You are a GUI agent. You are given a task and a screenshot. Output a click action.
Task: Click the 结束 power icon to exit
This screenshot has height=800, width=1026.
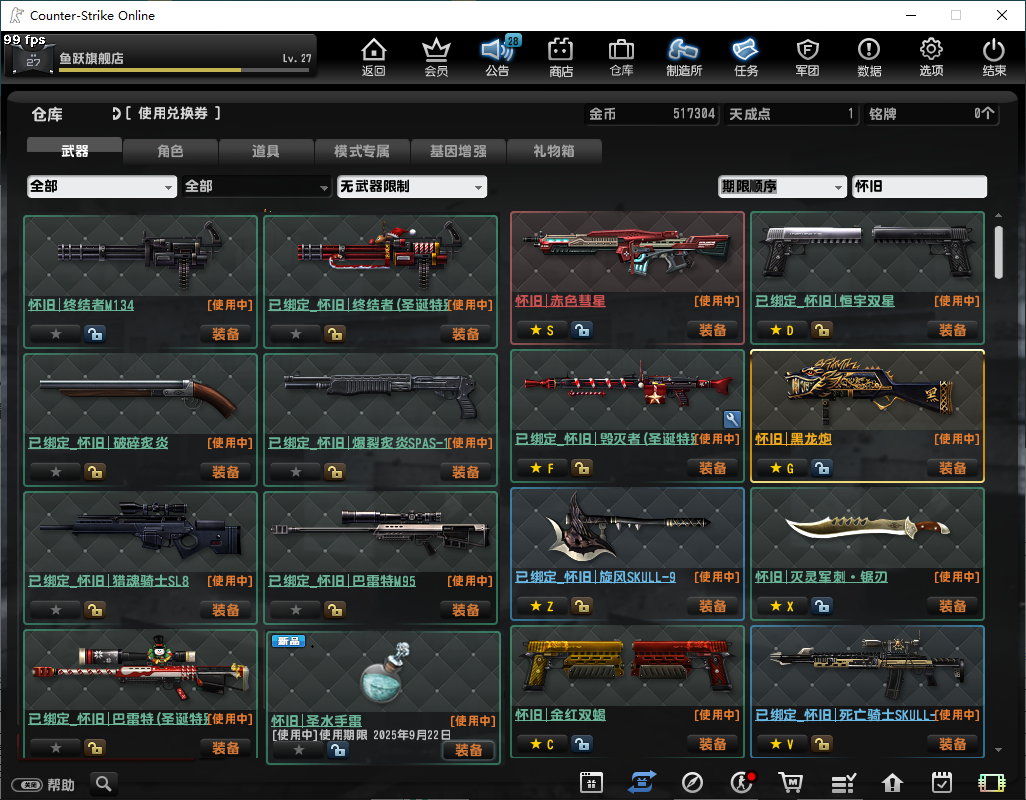[994, 57]
